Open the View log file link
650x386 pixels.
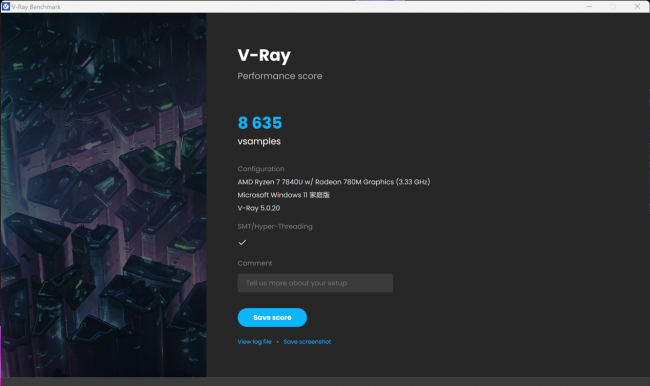point(255,342)
